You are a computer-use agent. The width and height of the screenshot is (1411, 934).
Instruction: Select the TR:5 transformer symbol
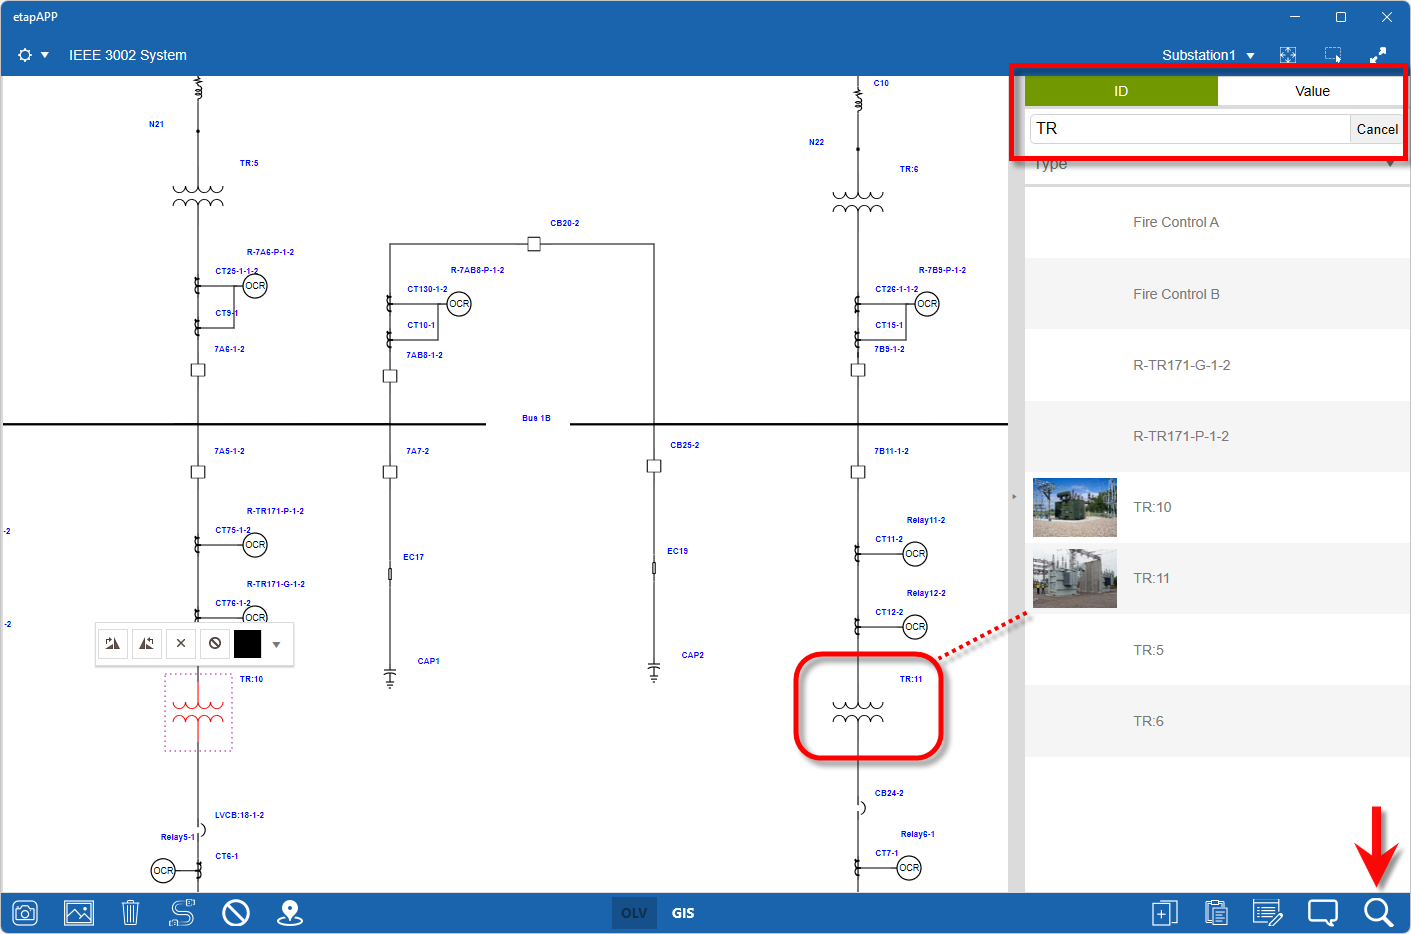click(x=198, y=195)
